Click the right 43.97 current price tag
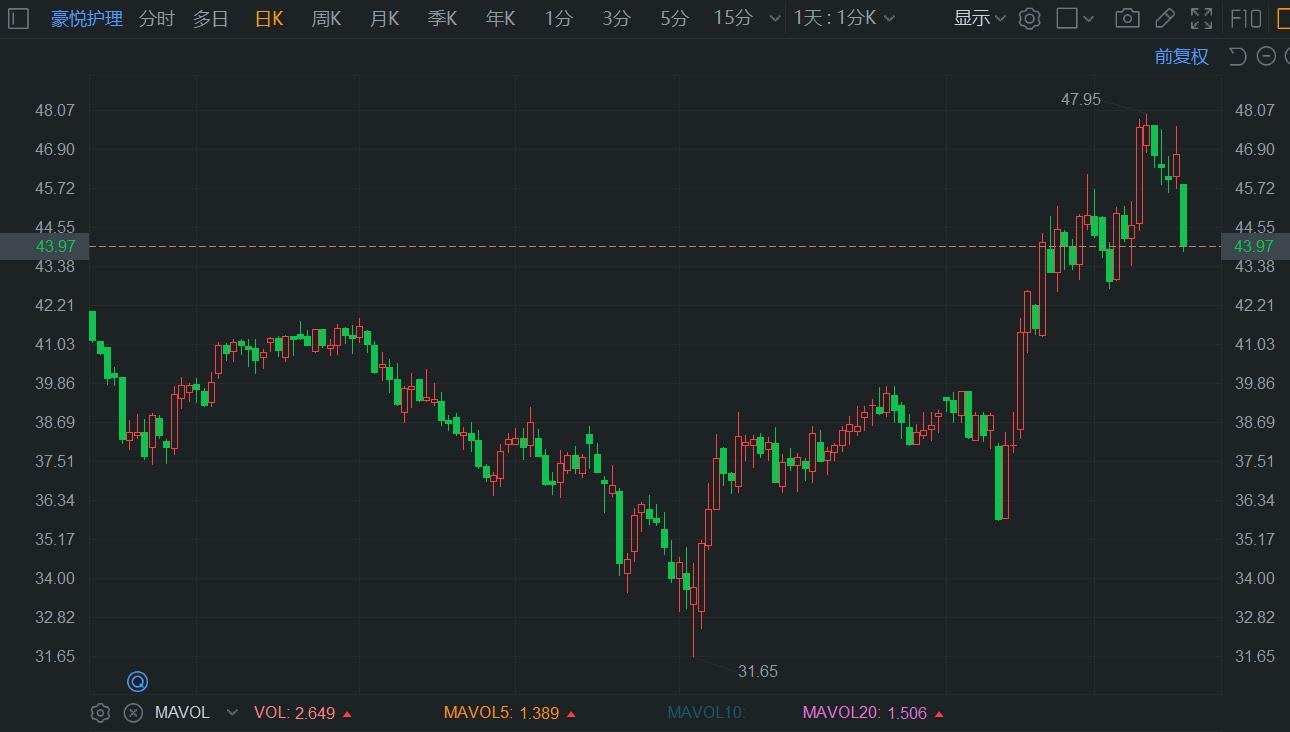 [x=1254, y=246]
